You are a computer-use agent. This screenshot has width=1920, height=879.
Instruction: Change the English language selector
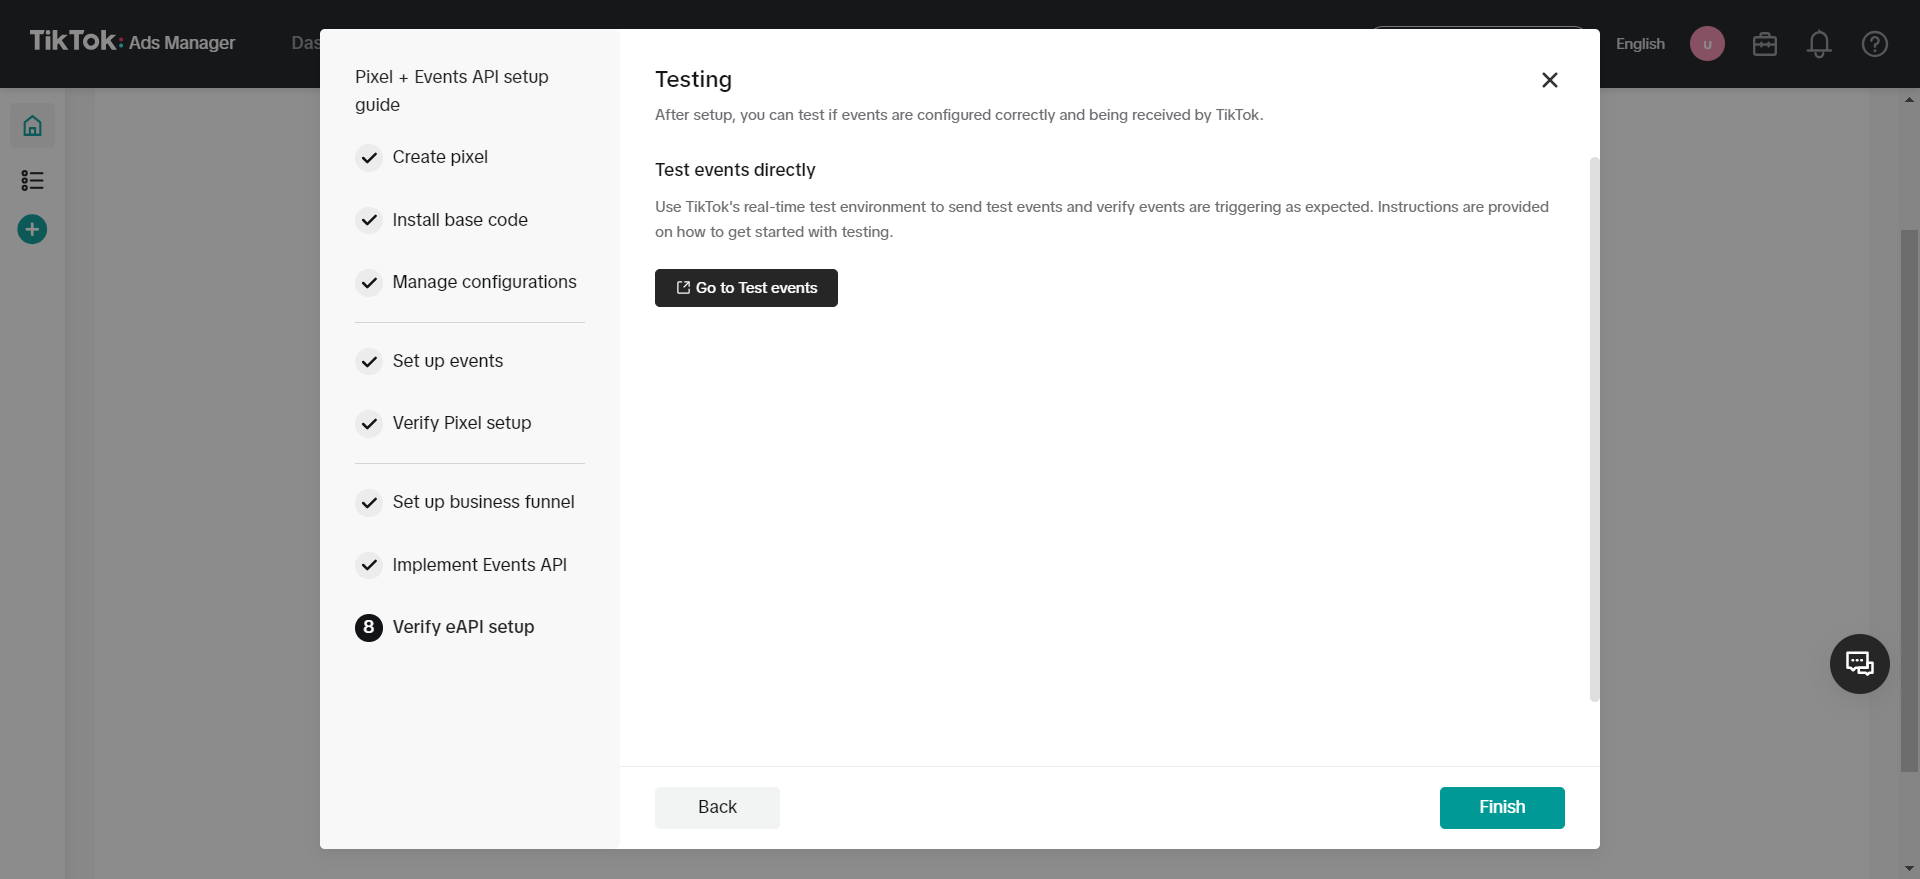tap(1640, 44)
